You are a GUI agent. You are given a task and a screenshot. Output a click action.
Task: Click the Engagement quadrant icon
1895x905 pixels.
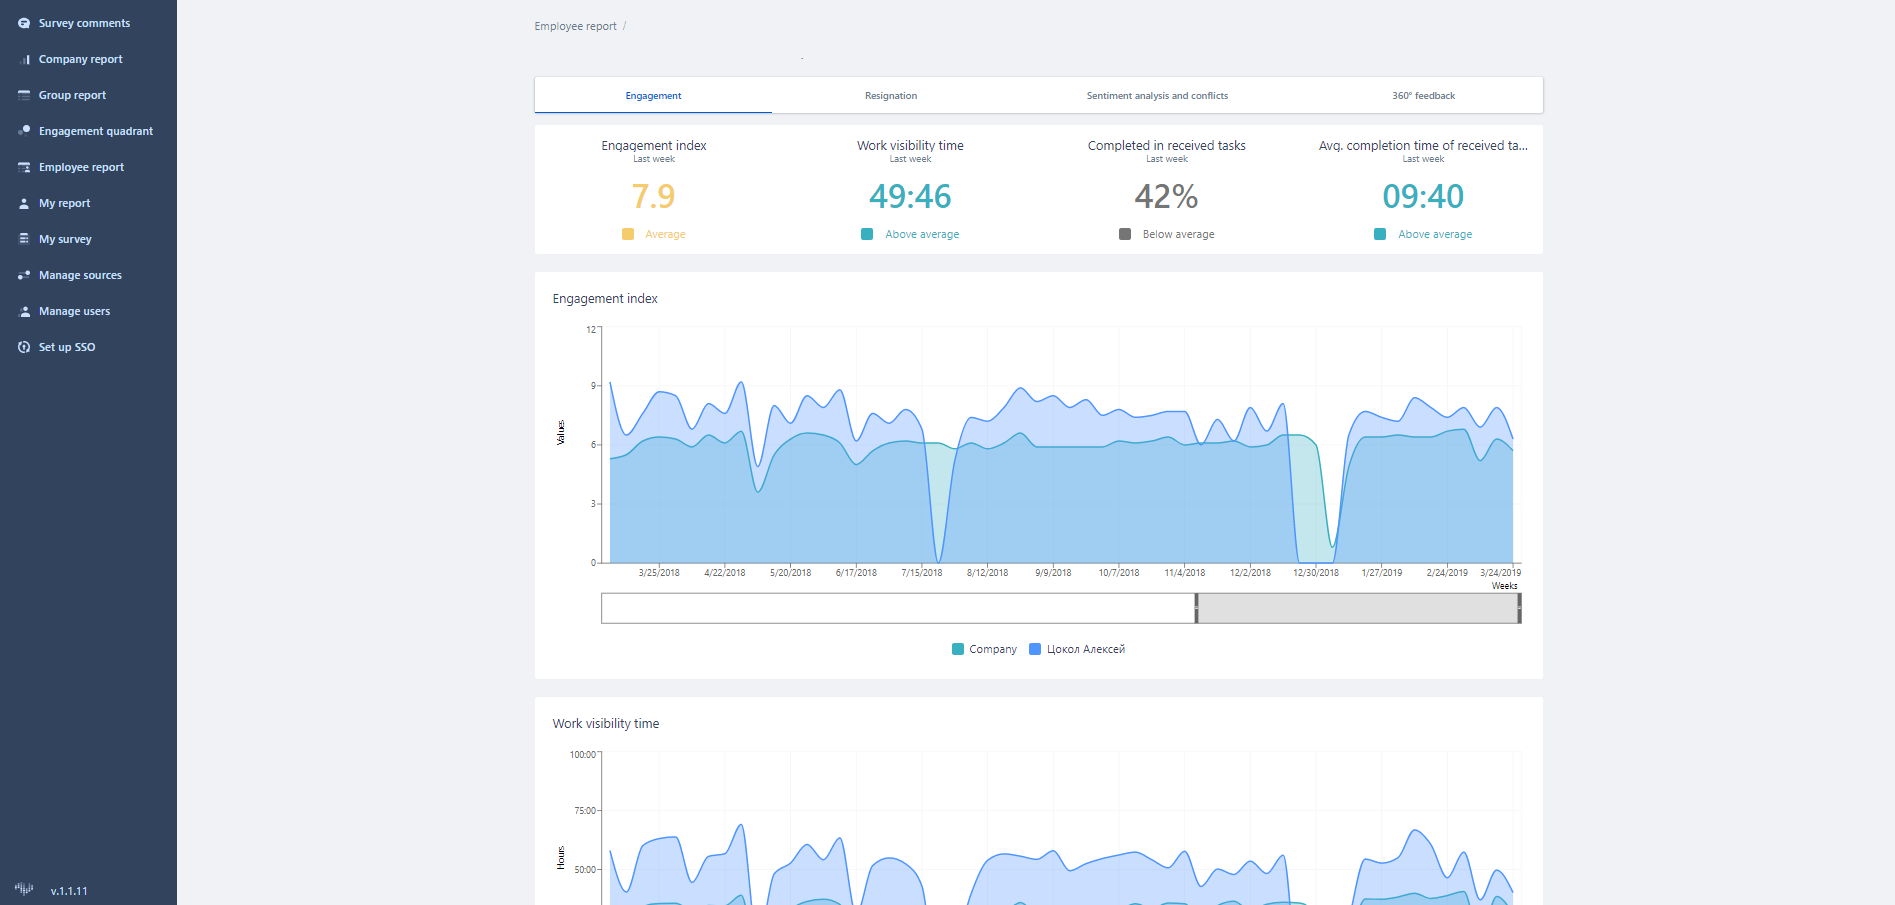click(x=24, y=131)
